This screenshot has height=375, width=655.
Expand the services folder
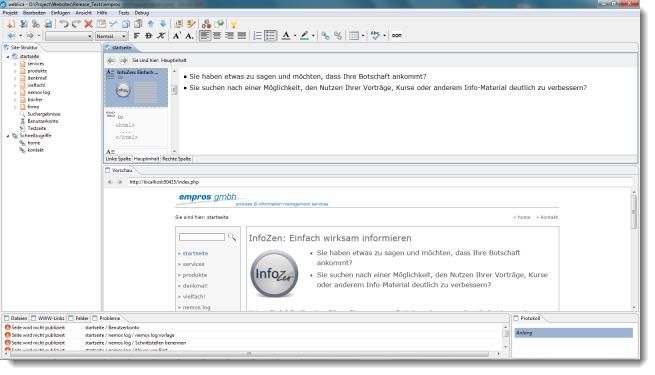click(15, 64)
